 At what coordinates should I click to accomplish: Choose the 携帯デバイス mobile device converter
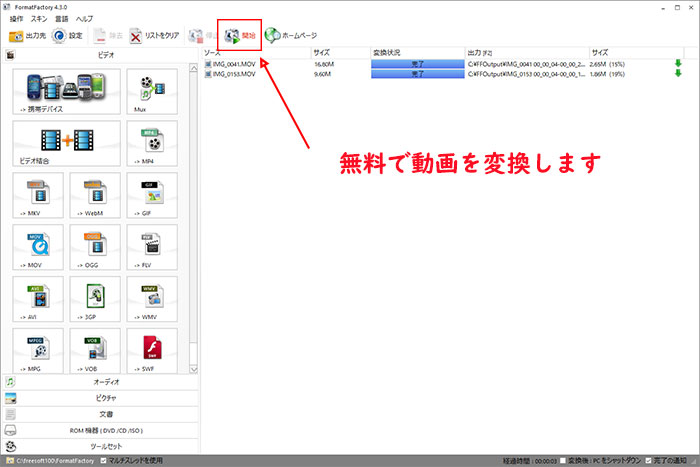67,92
